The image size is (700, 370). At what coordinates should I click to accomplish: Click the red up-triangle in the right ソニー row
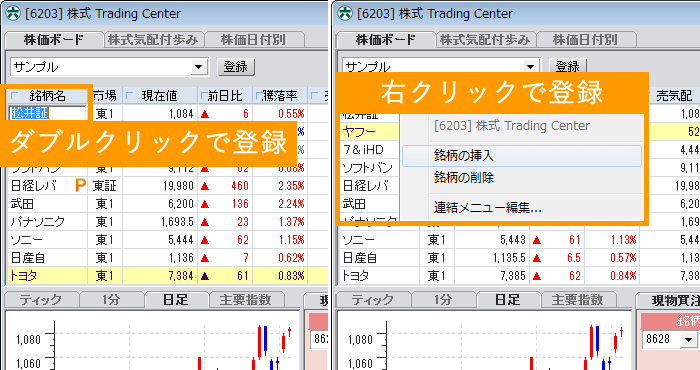click(537, 240)
